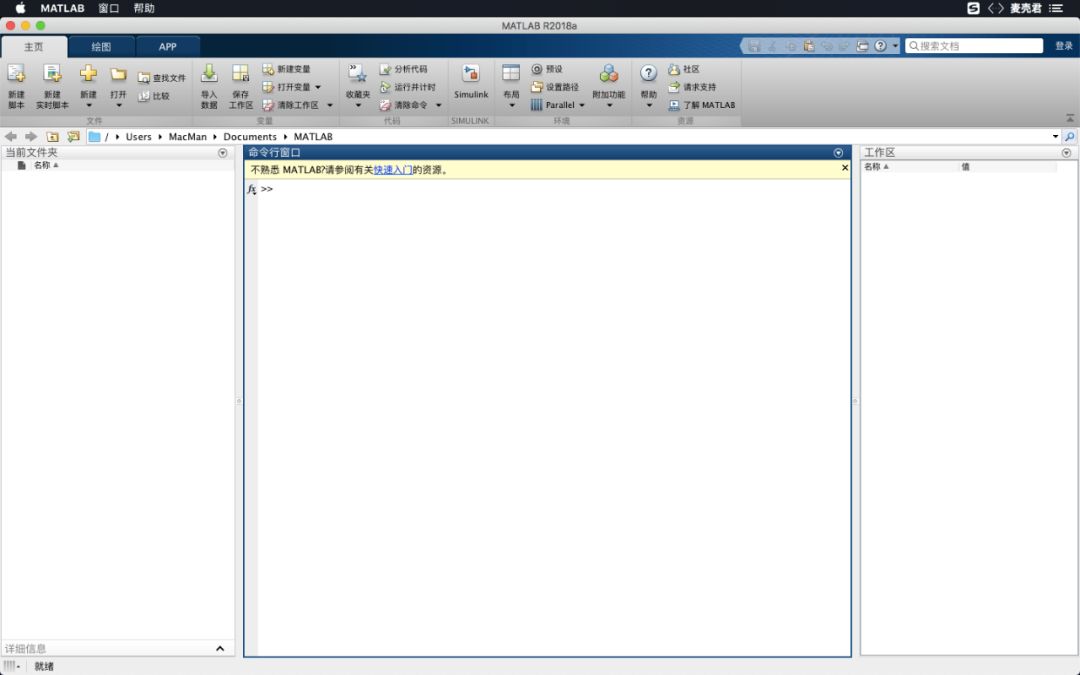The height and width of the screenshot is (675, 1080).
Task: Go up one folder level
Action: pyautogui.click(x=52, y=136)
